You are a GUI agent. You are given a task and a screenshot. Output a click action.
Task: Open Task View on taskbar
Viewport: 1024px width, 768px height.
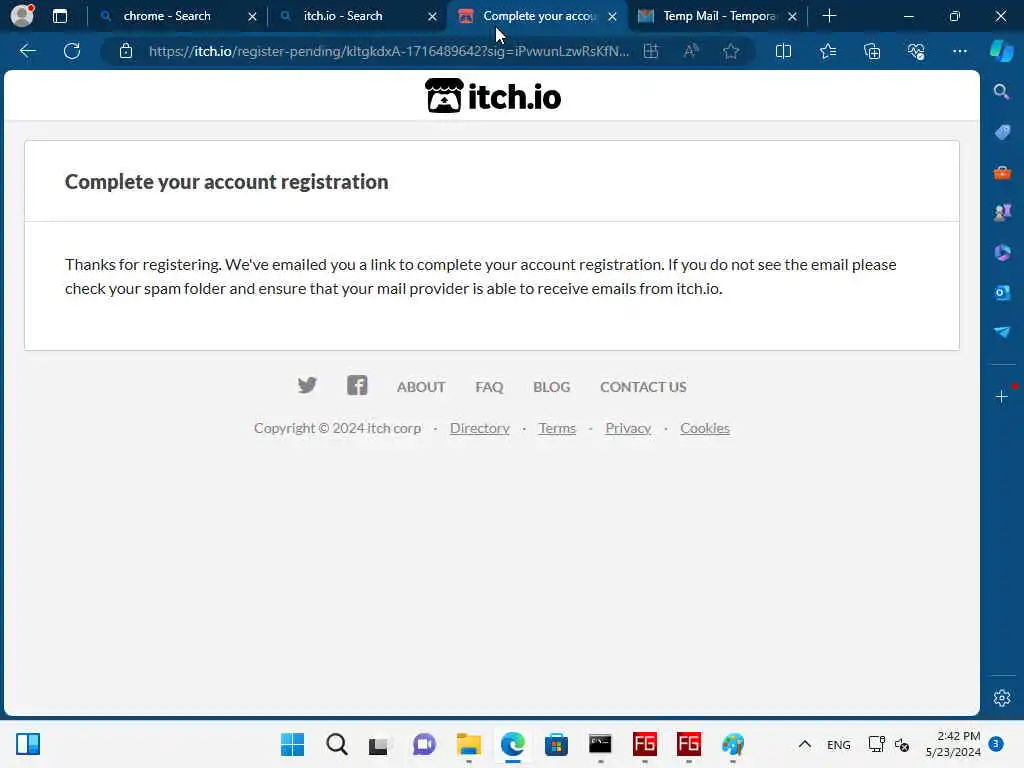pos(378,744)
